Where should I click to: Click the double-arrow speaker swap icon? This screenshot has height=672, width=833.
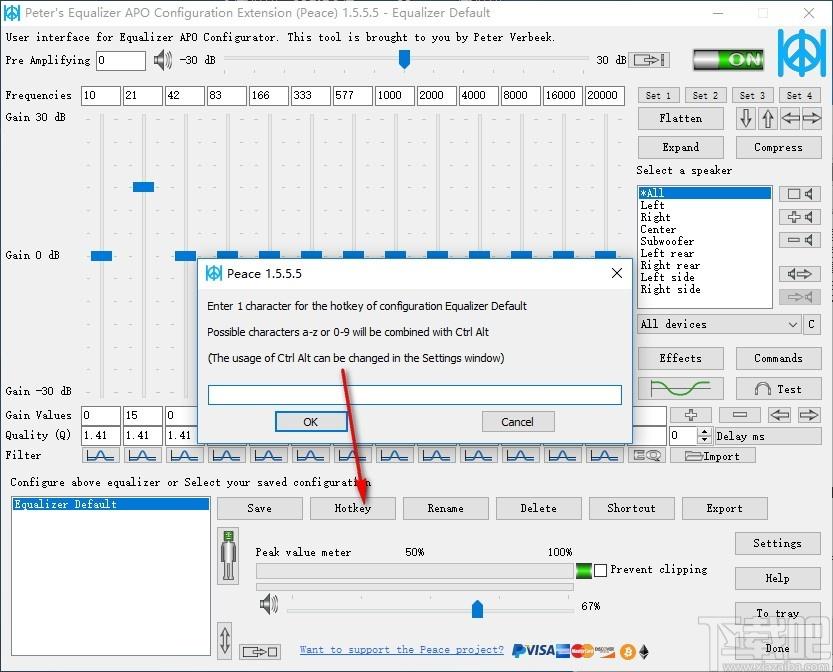[x=800, y=274]
